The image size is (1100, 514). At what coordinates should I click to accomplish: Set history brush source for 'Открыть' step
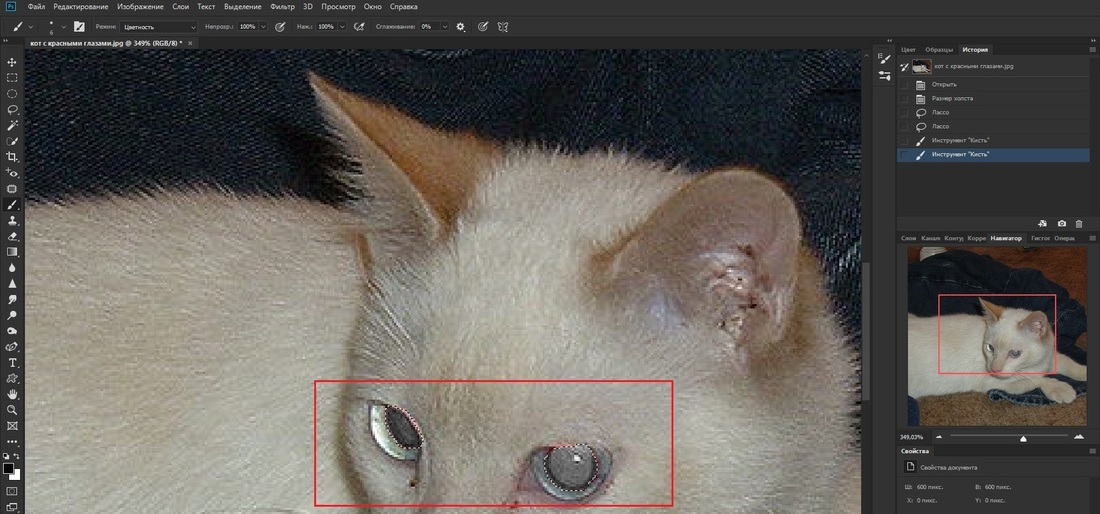click(x=905, y=85)
